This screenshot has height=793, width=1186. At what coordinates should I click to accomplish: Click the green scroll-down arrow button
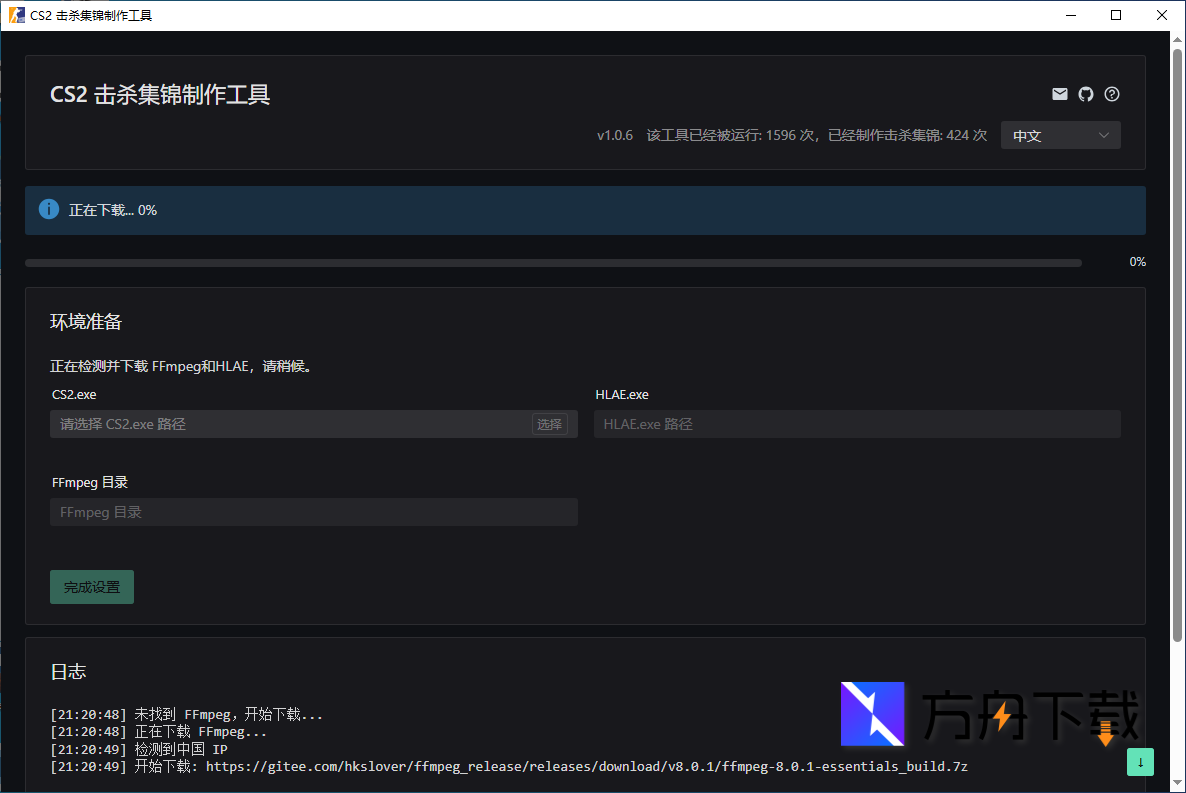[1140, 762]
